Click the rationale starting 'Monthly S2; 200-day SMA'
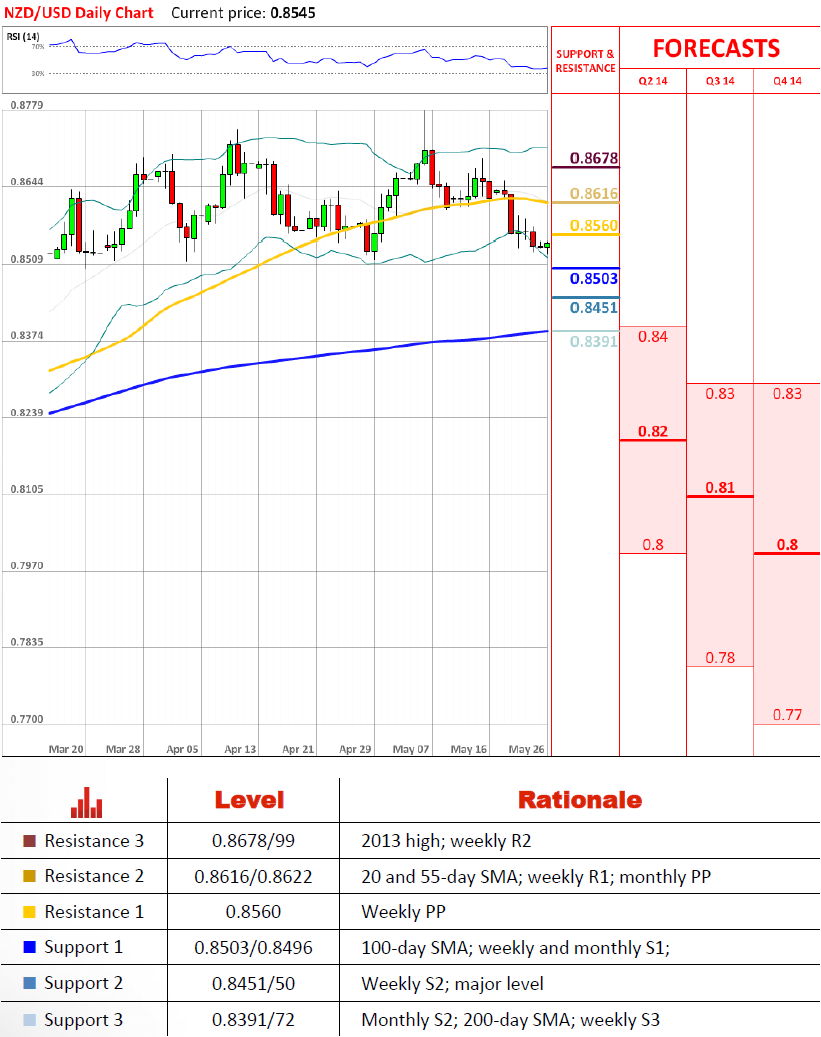The height and width of the screenshot is (1037, 821). pyautogui.click(x=511, y=1020)
